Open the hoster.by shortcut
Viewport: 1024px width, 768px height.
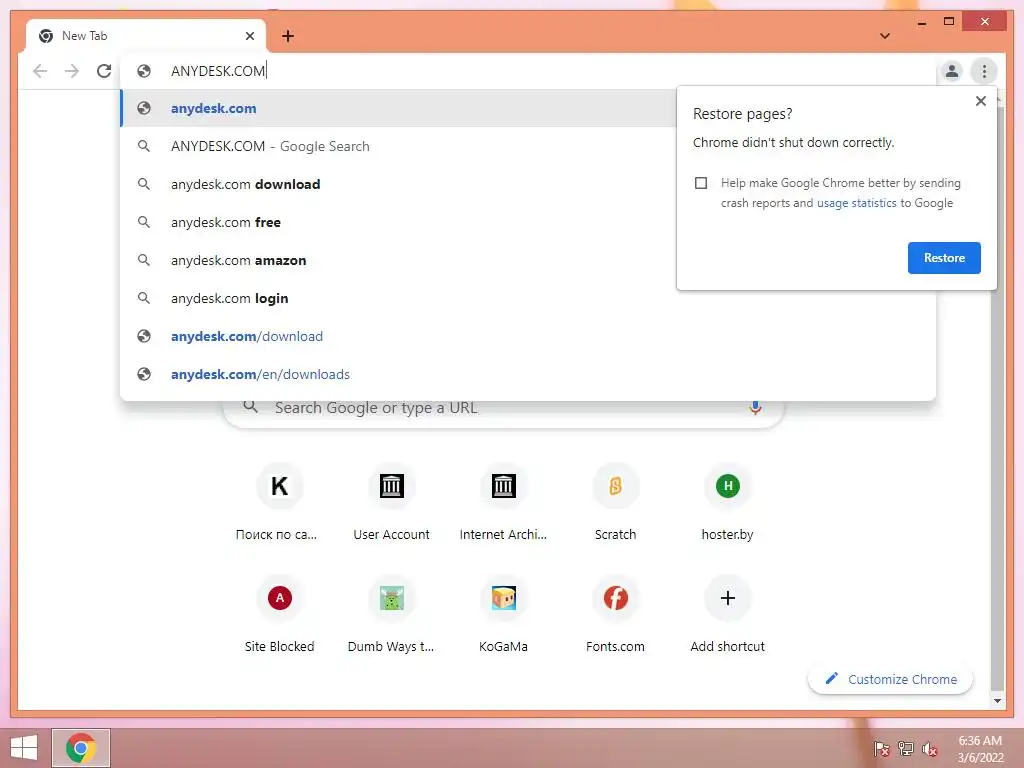(x=728, y=504)
